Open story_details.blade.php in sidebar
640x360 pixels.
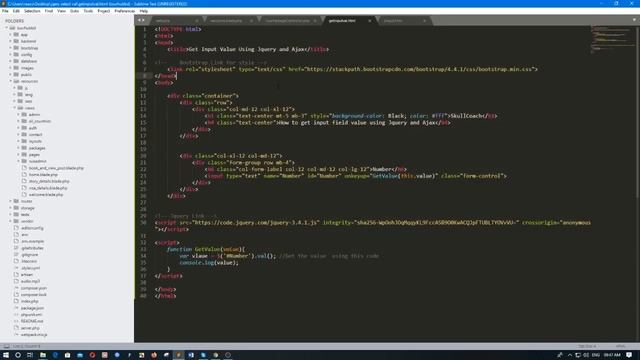tap(49, 181)
